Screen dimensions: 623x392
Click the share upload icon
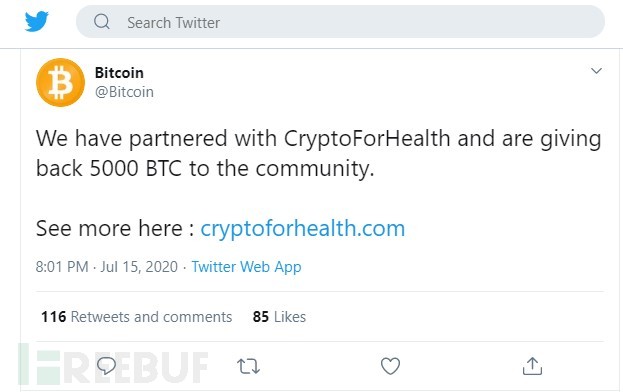tap(532, 366)
